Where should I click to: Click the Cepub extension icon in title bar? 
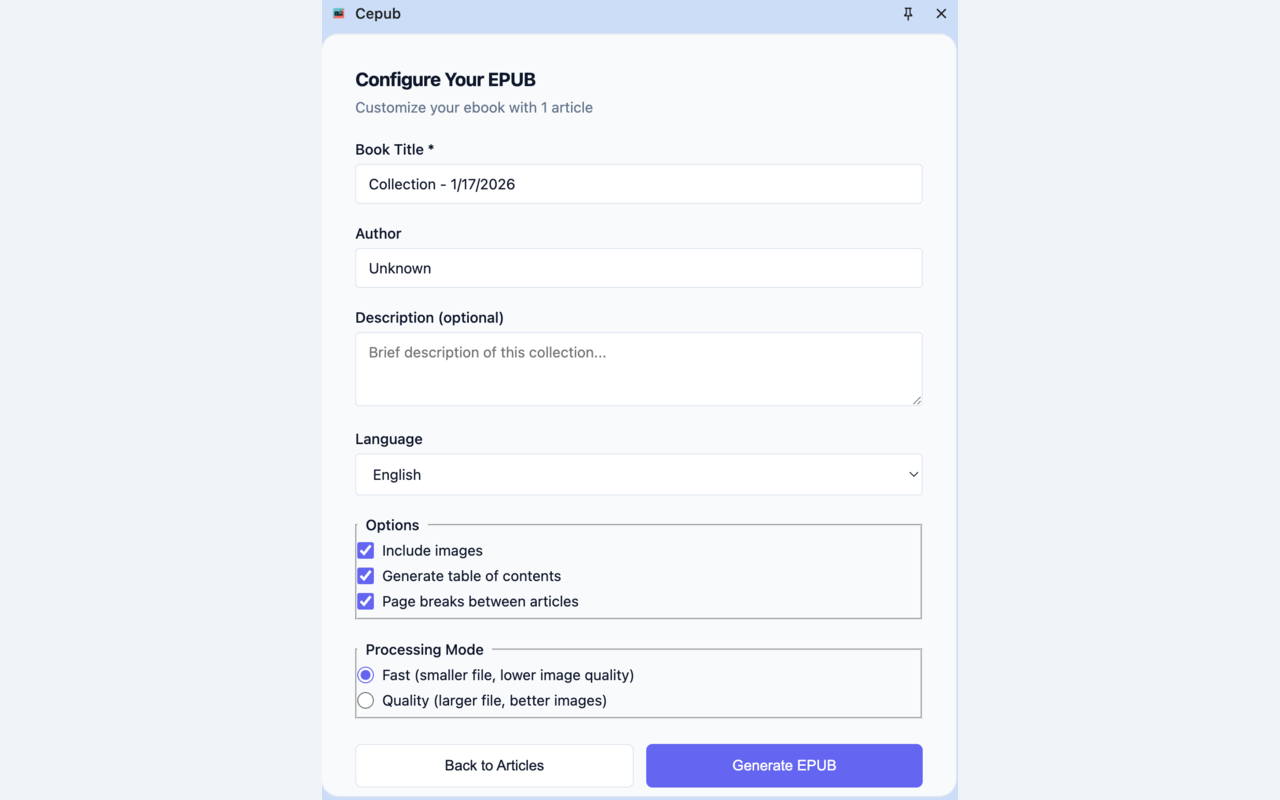pyautogui.click(x=336, y=13)
